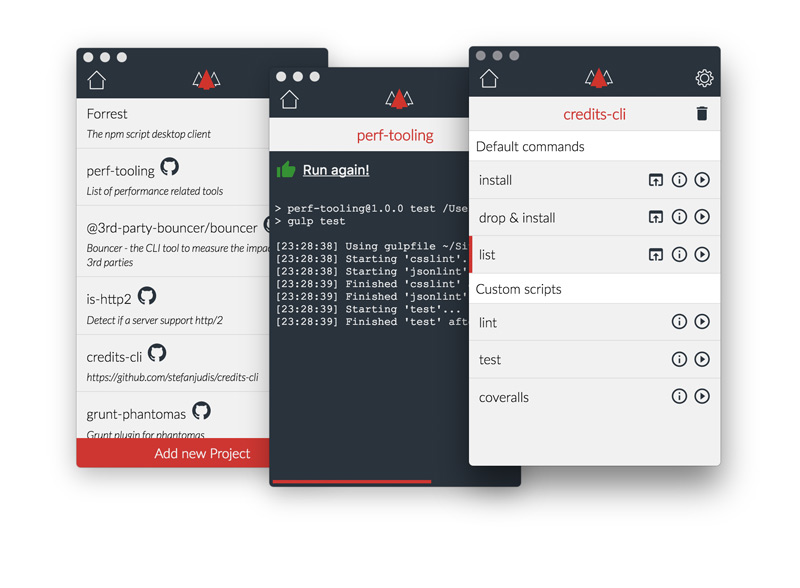Run the lint script
Screen dimensions: 800x588
coord(702,322)
